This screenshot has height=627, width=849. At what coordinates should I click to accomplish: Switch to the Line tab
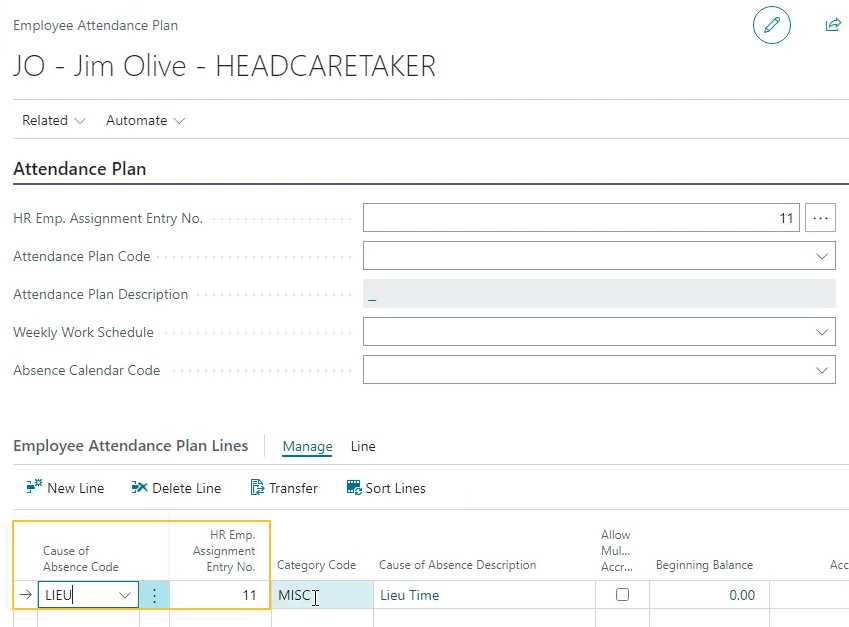click(362, 446)
